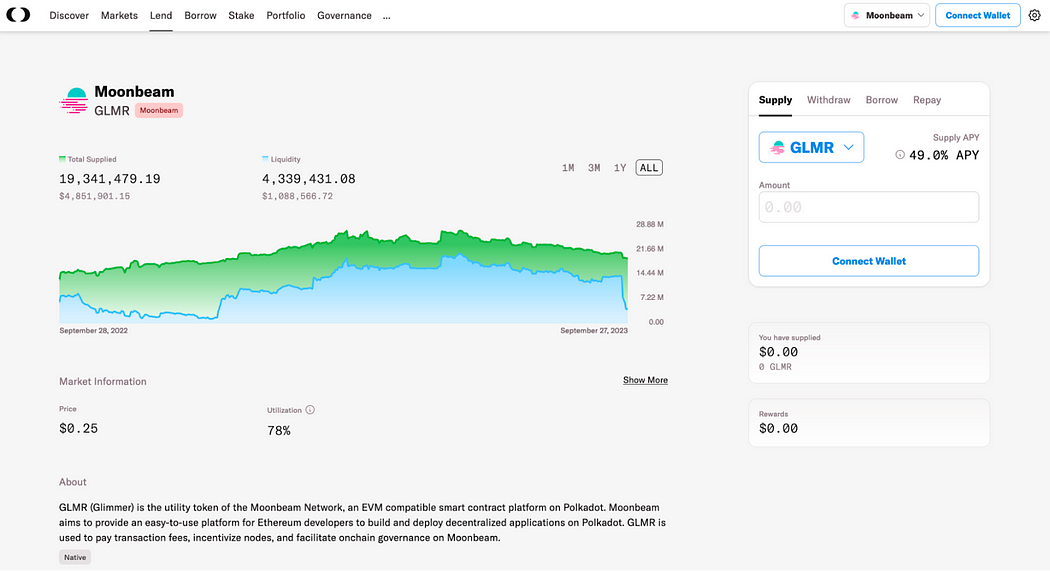Click the Rewards card
Viewport: 1050px width, 571px height.
coord(869,422)
